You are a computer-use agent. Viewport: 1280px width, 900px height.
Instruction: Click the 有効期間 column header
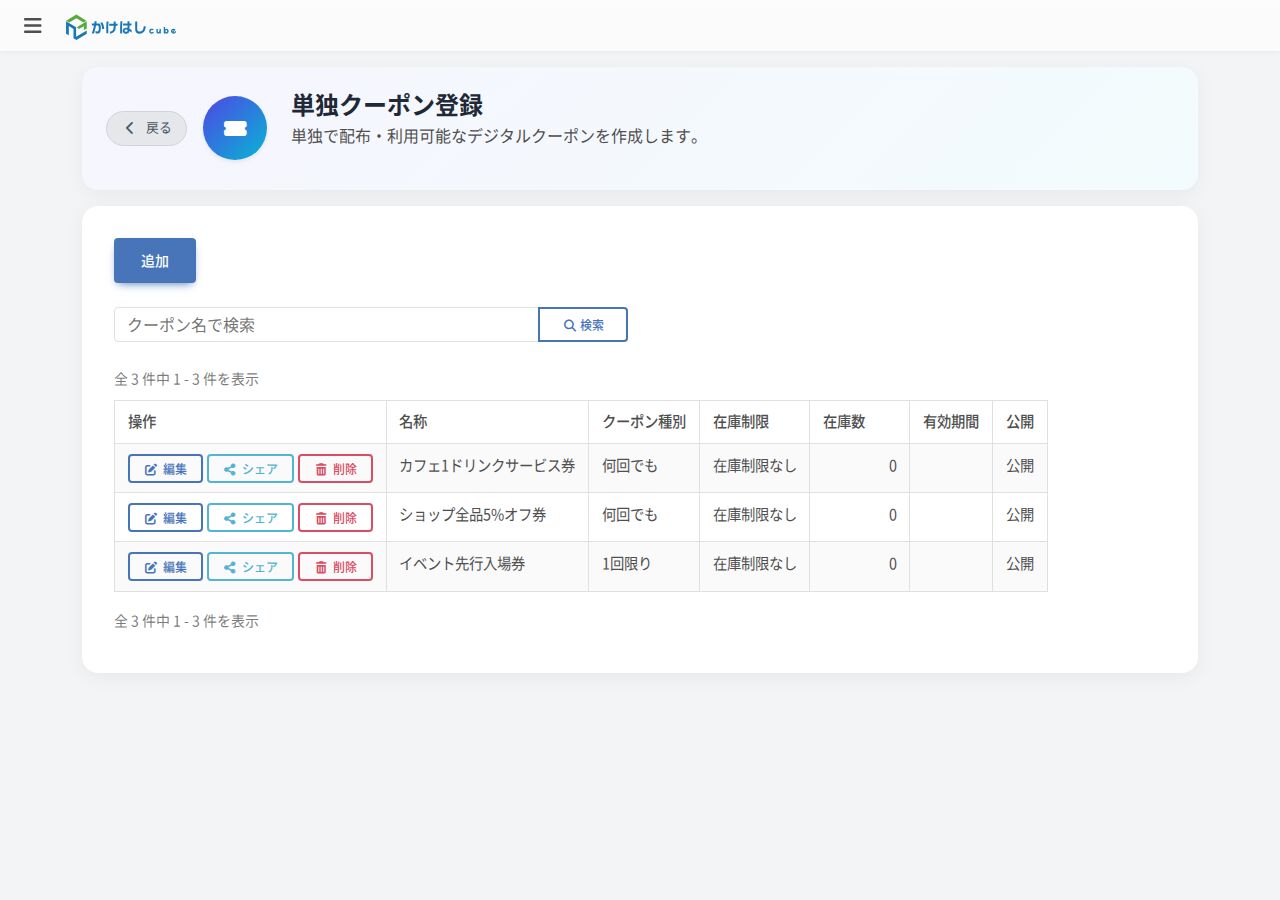click(x=951, y=422)
